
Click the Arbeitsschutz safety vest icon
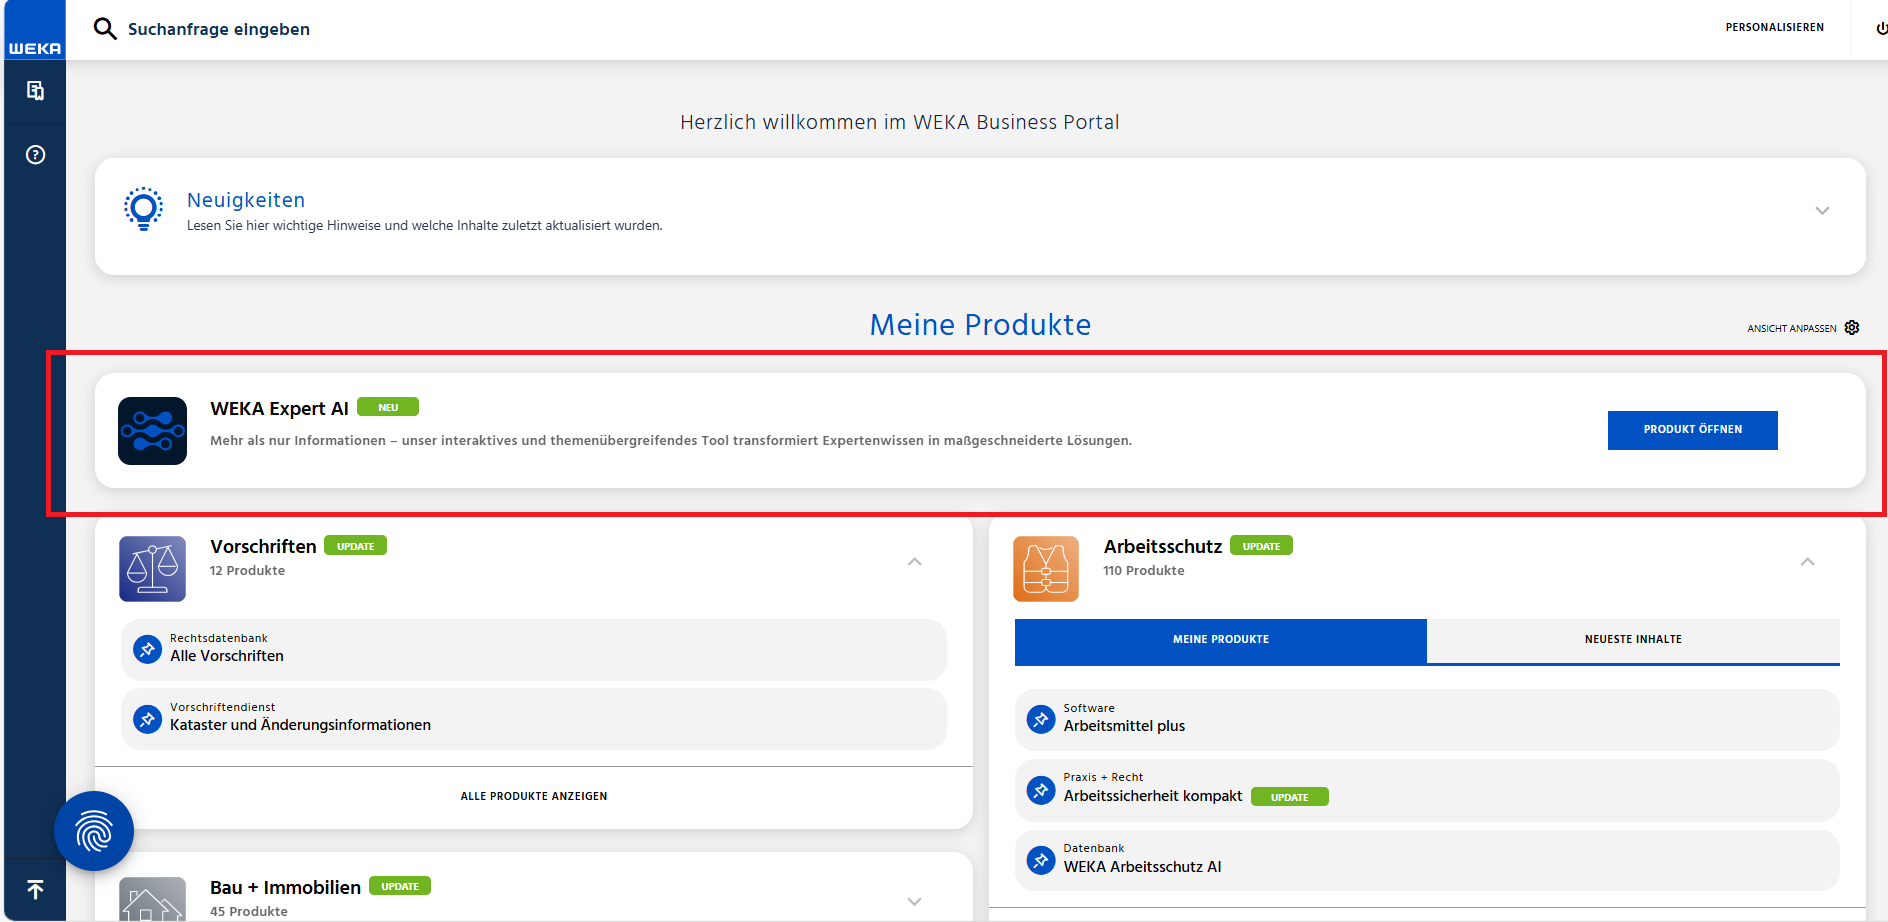click(1046, 568)
